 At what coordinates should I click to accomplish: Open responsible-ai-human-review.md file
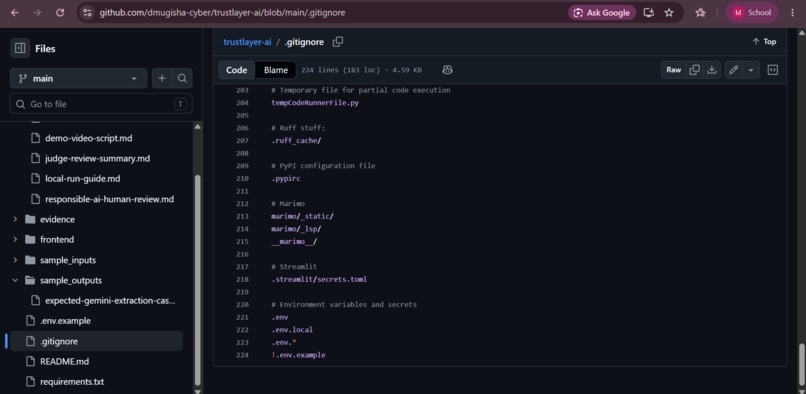(109, 199)
